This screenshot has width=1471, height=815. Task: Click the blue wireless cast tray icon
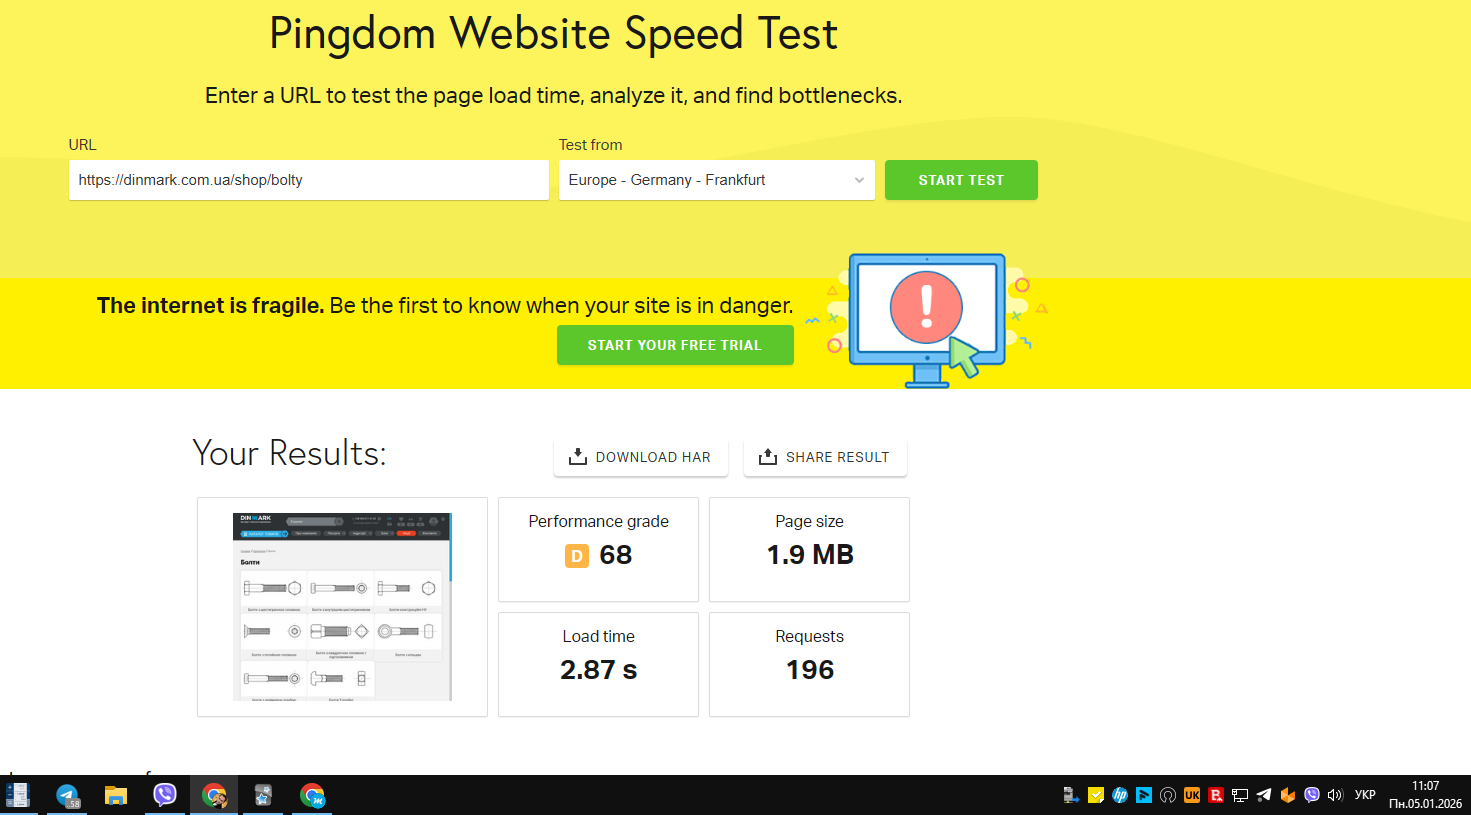coord(1144,795)
